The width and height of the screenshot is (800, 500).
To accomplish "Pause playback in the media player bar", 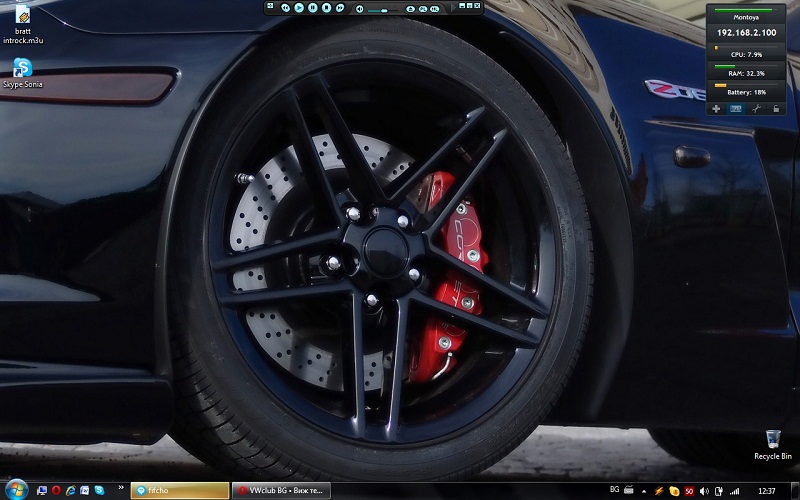I will [313, 7].
